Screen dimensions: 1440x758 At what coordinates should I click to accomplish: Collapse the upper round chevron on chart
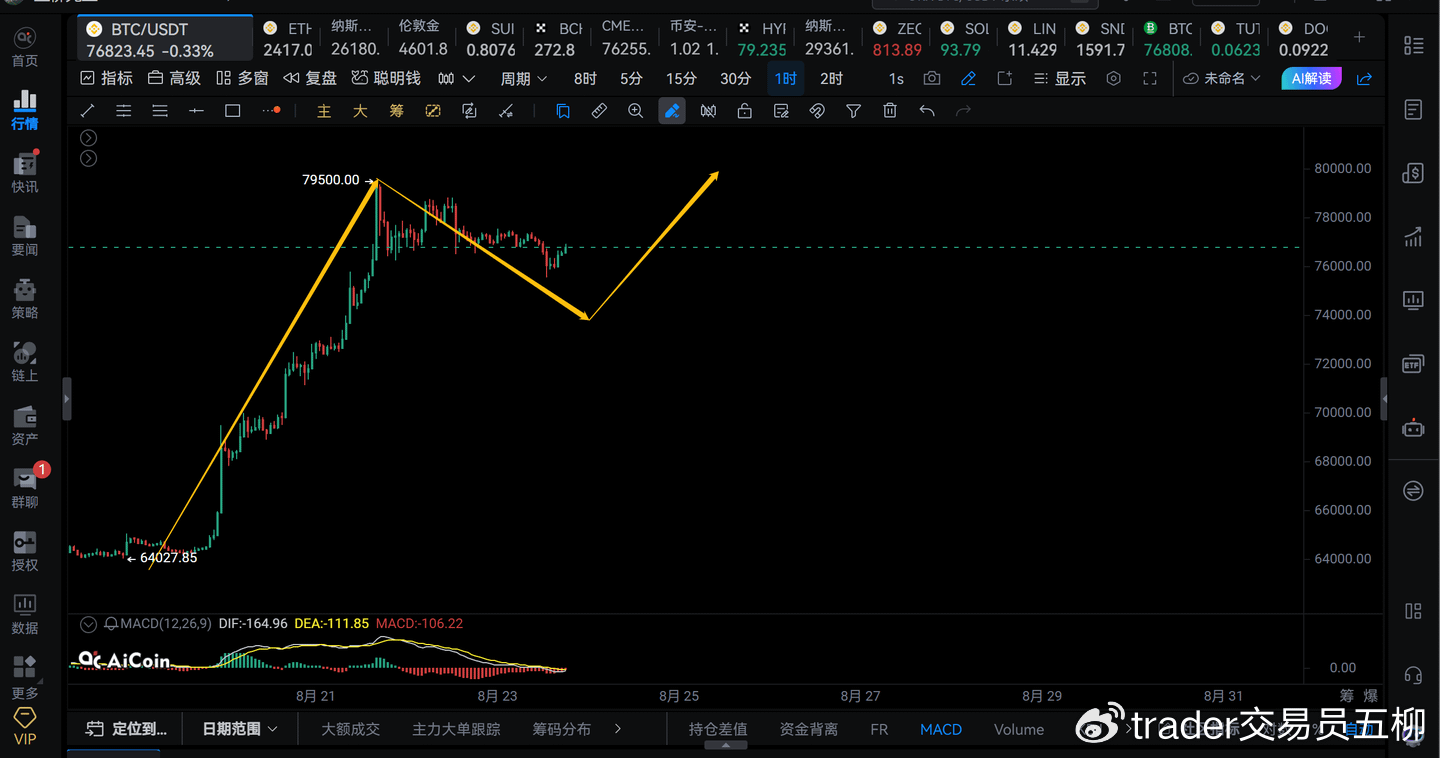click(x=88, y=138)
